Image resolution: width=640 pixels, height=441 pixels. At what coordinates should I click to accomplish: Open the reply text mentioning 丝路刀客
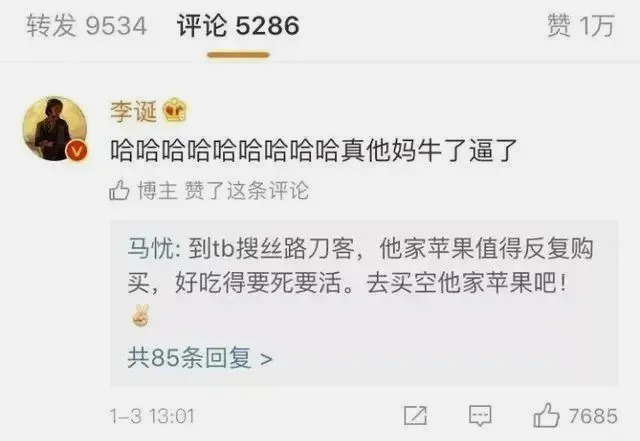coord(361,265)
